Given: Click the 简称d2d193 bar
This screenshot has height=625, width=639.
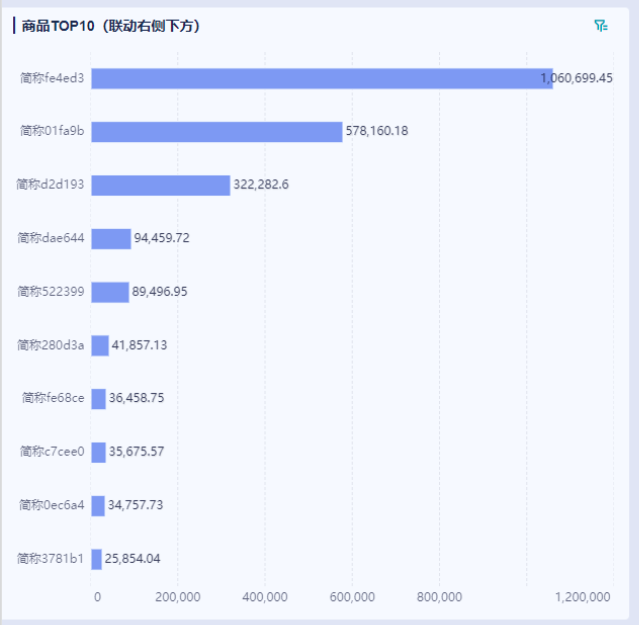Looking at the screenshot, I should coord(160,185).
